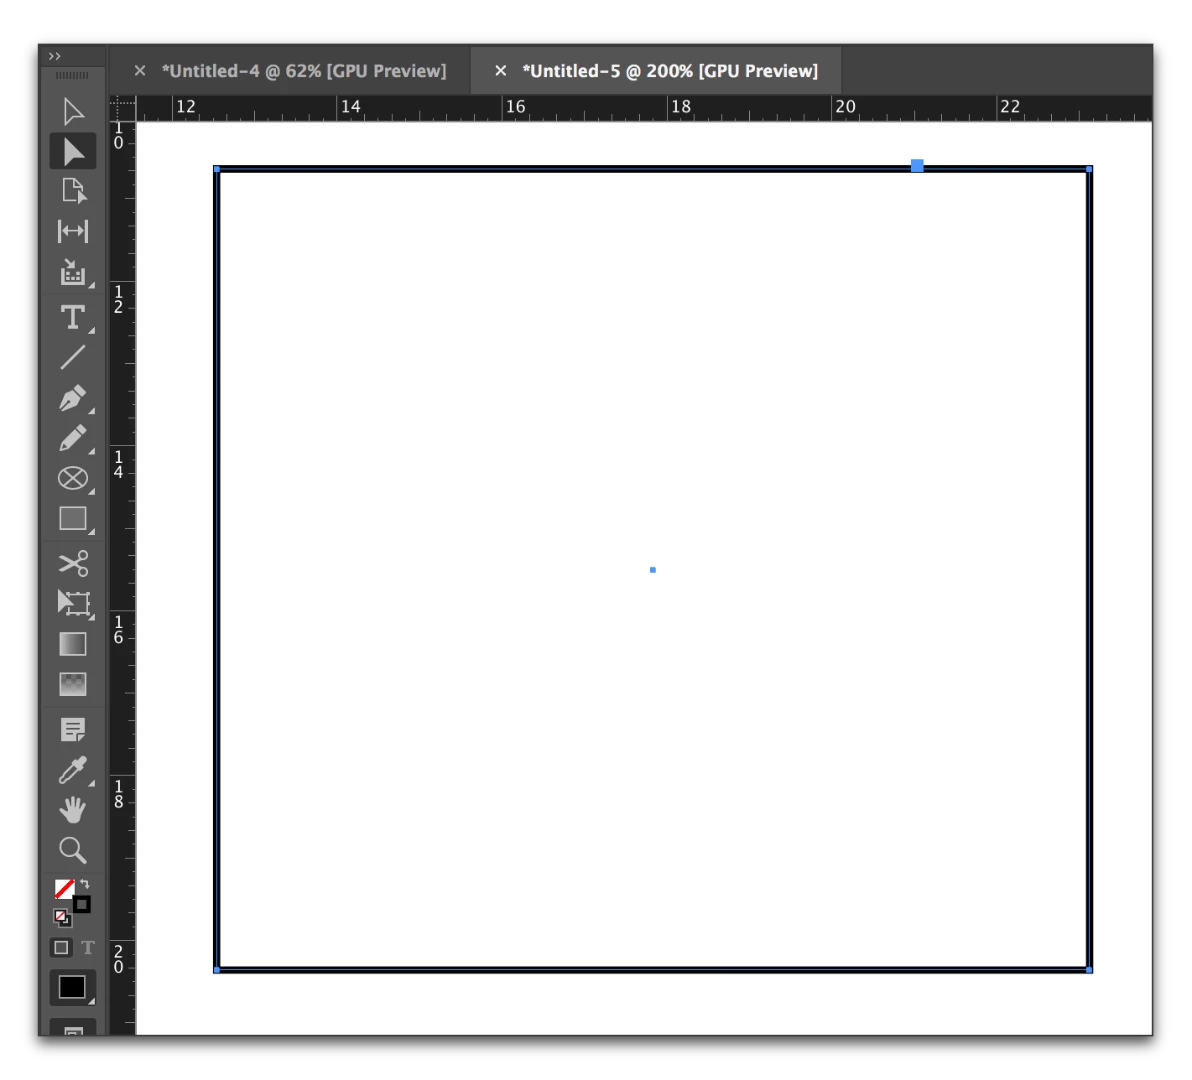Click the top-left anchor point of the rectangle
1192x1080 pixels.
tap(217, 169)
